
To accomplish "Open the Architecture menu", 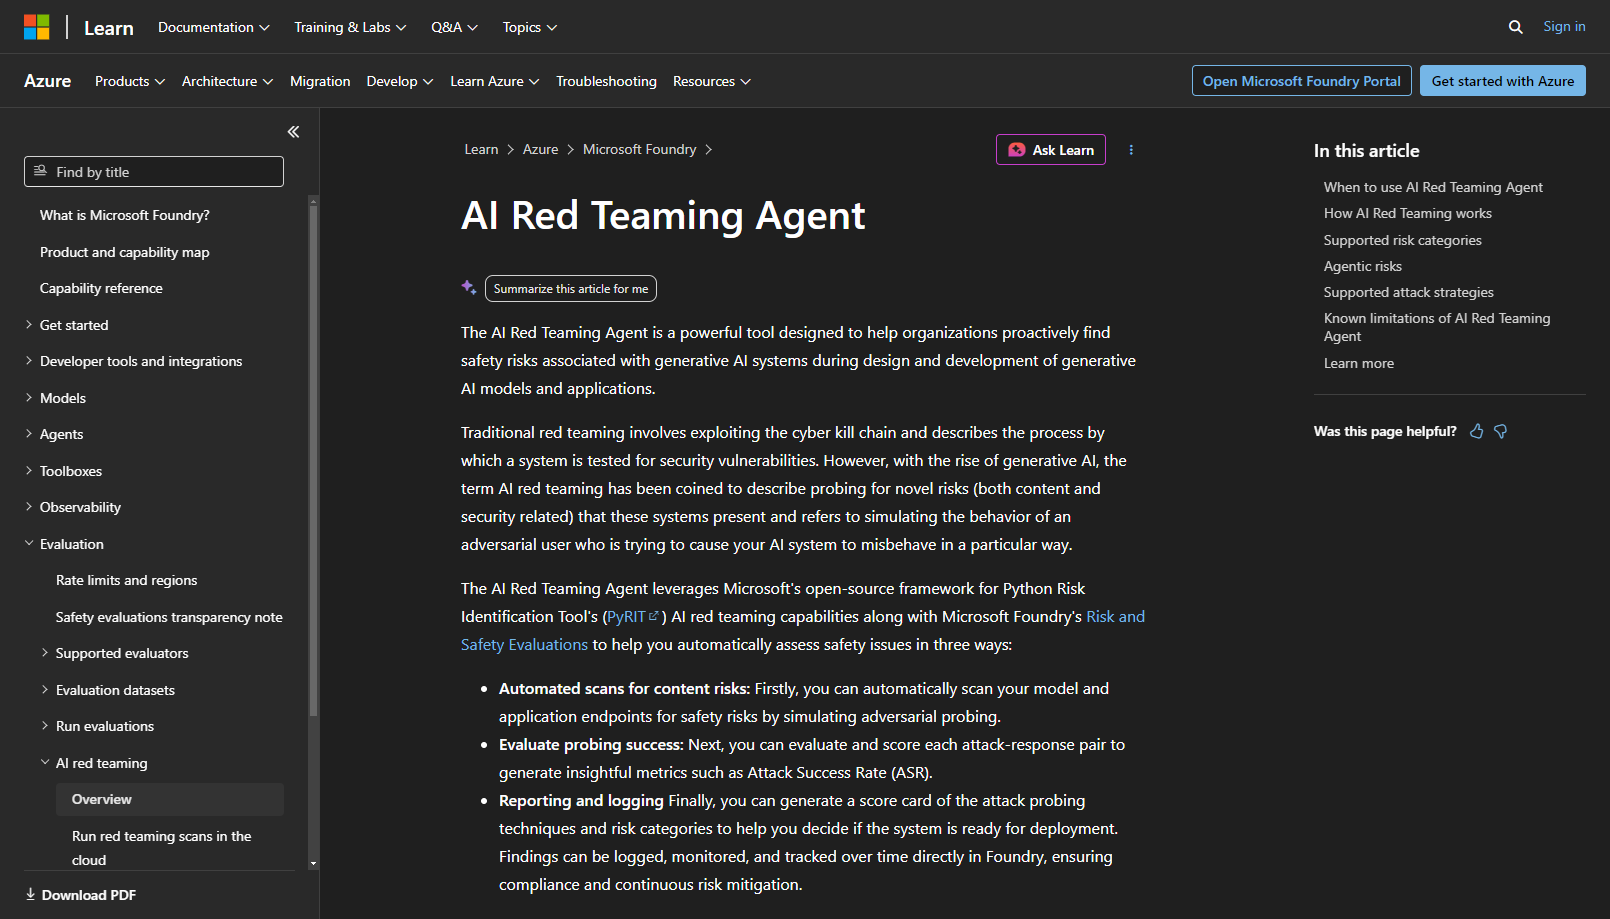I will pos(228,81).
